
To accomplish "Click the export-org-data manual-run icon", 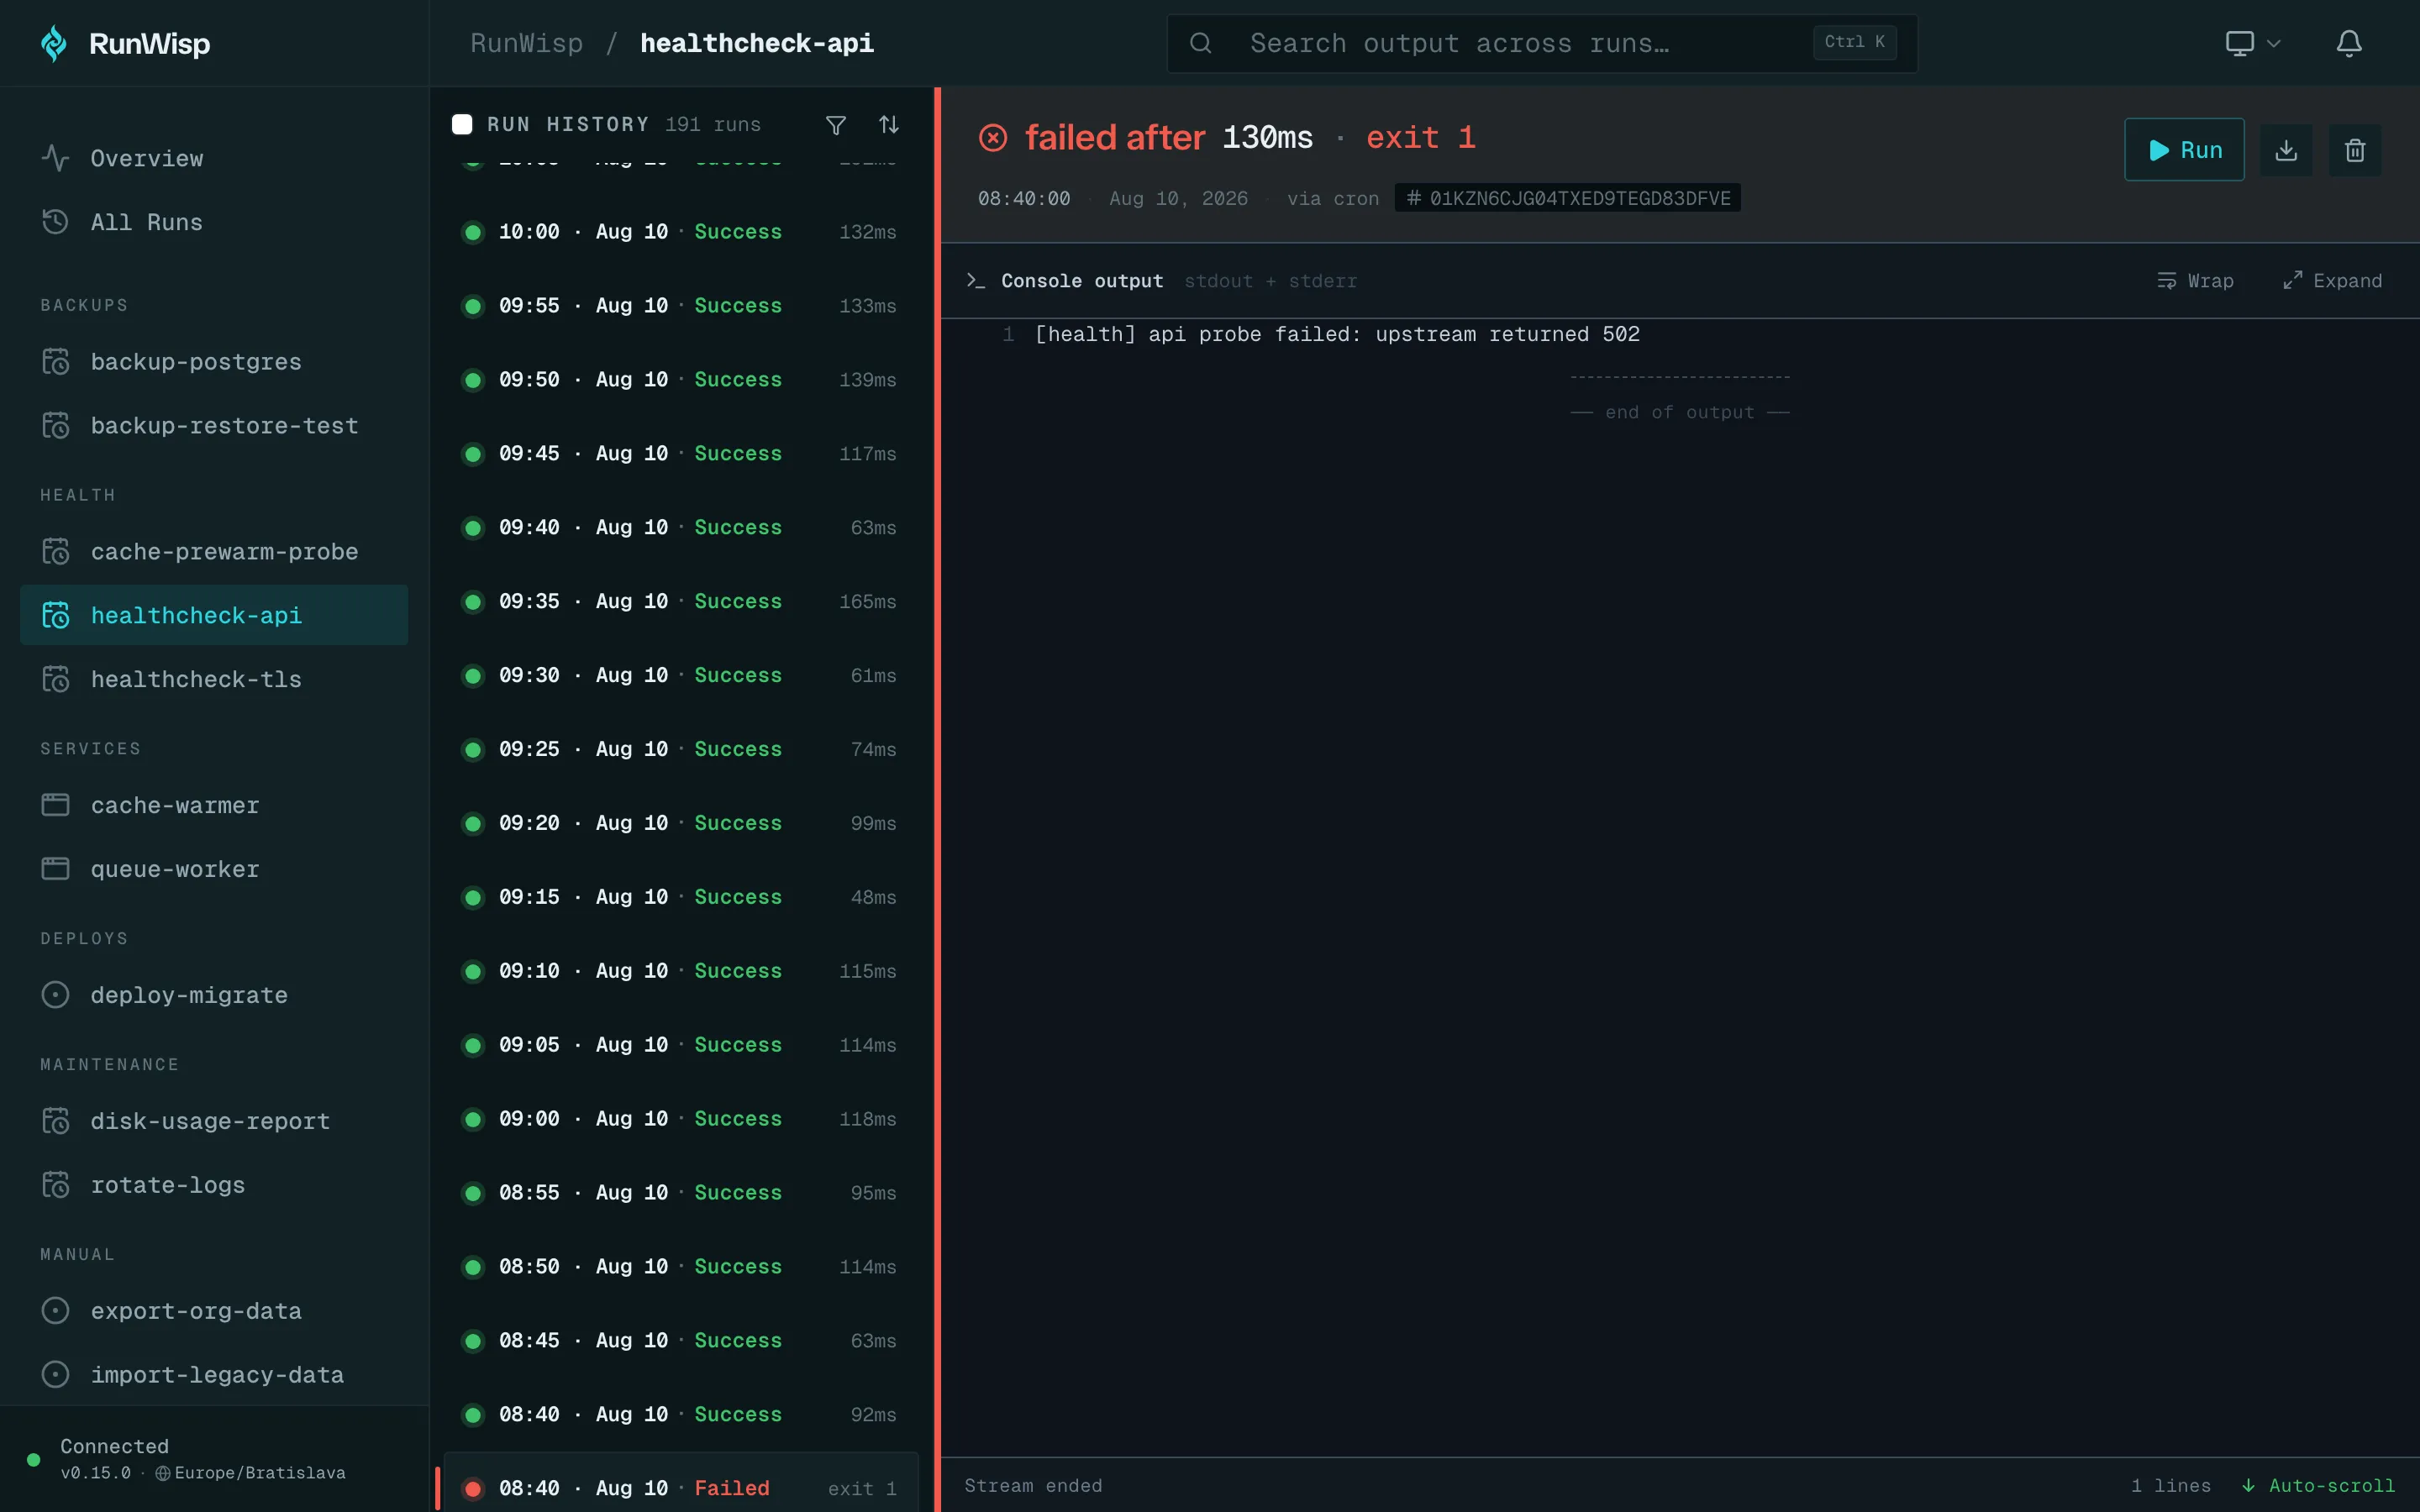I will point(55,1311).
